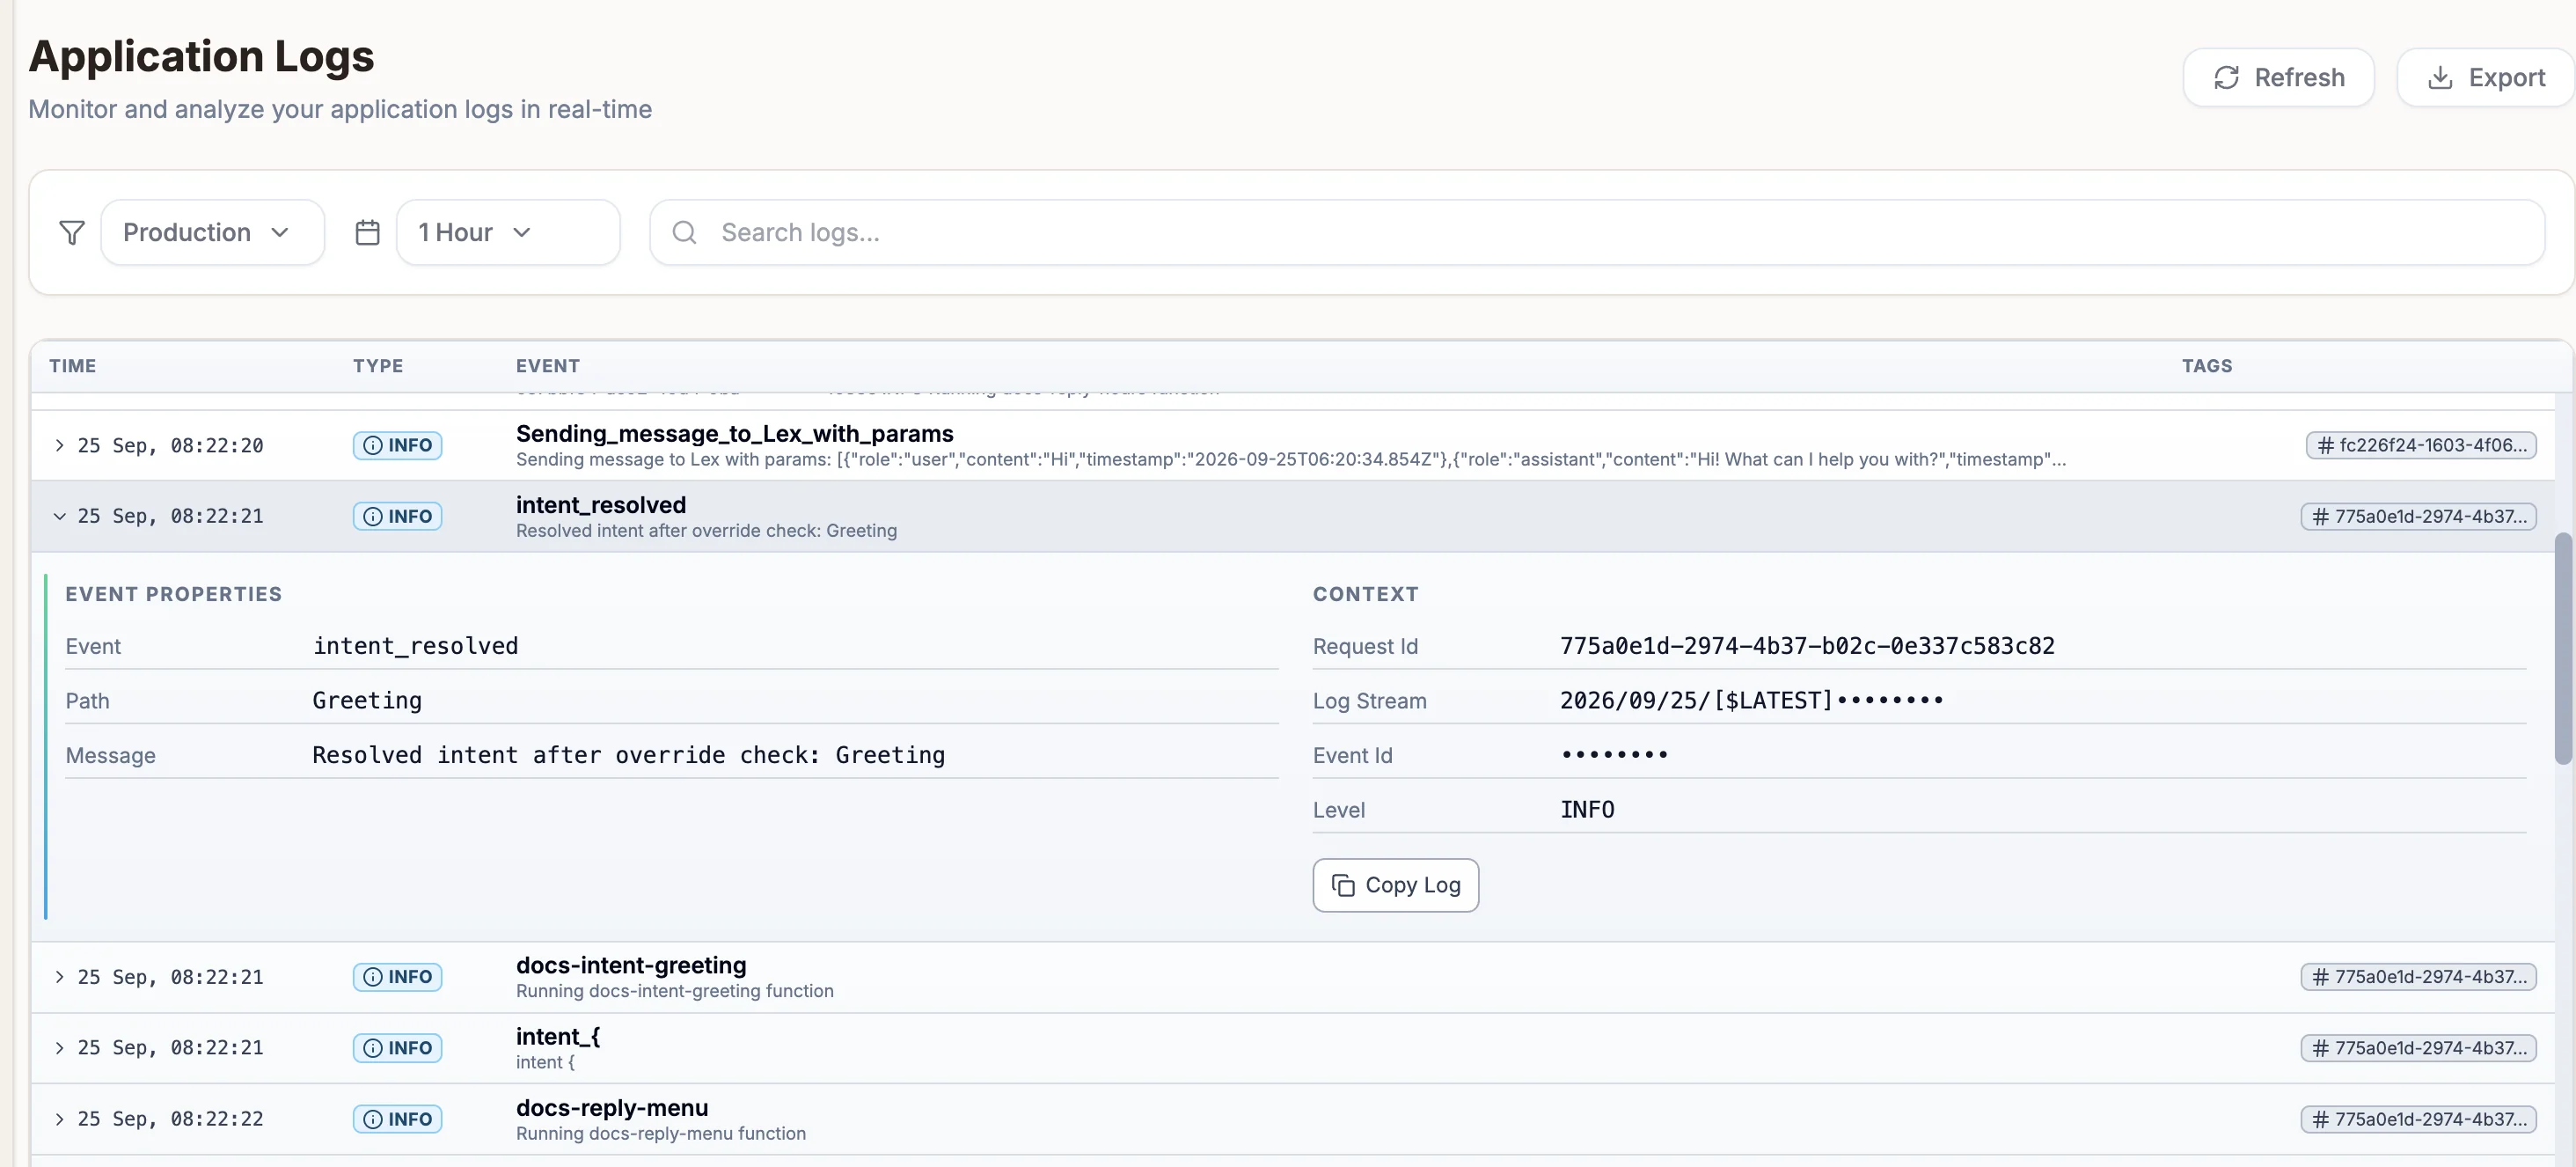Click the Request Id value 775a0e1d-2974-4b37-b02c-0e337c583c82
2576x1167 pixels.
1807,646
